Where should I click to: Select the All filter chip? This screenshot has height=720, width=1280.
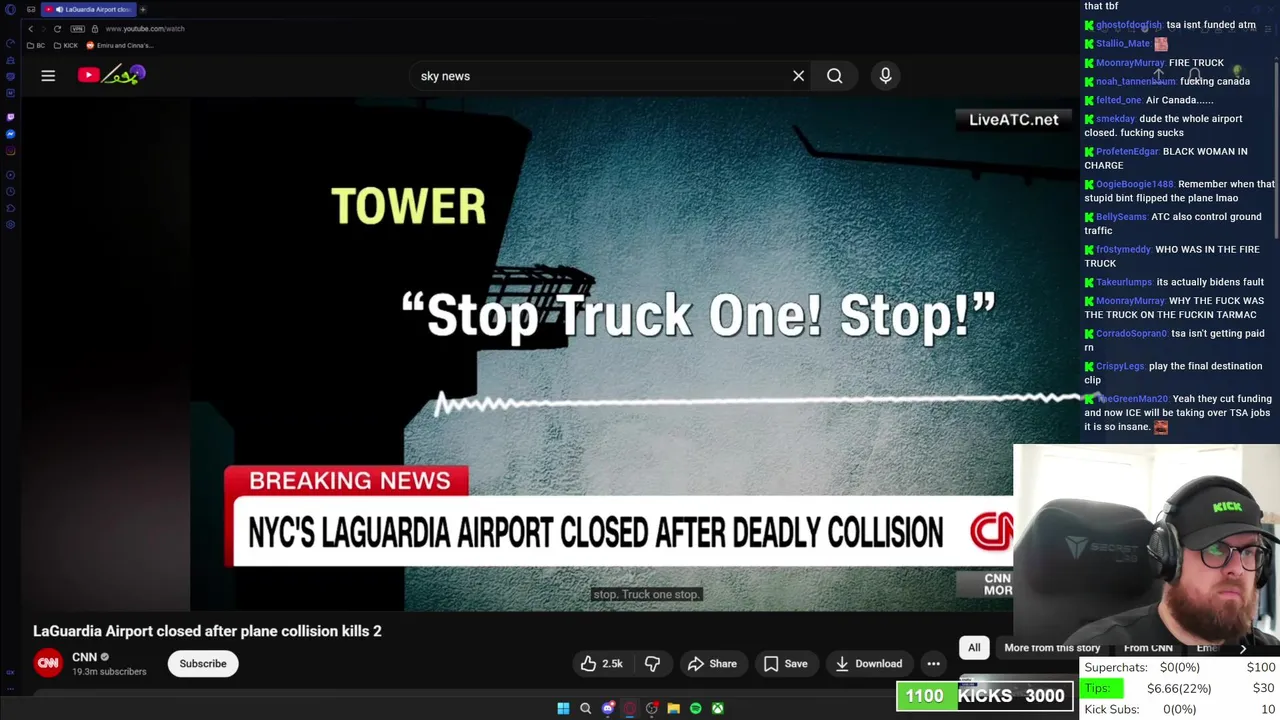click(974, 647)
